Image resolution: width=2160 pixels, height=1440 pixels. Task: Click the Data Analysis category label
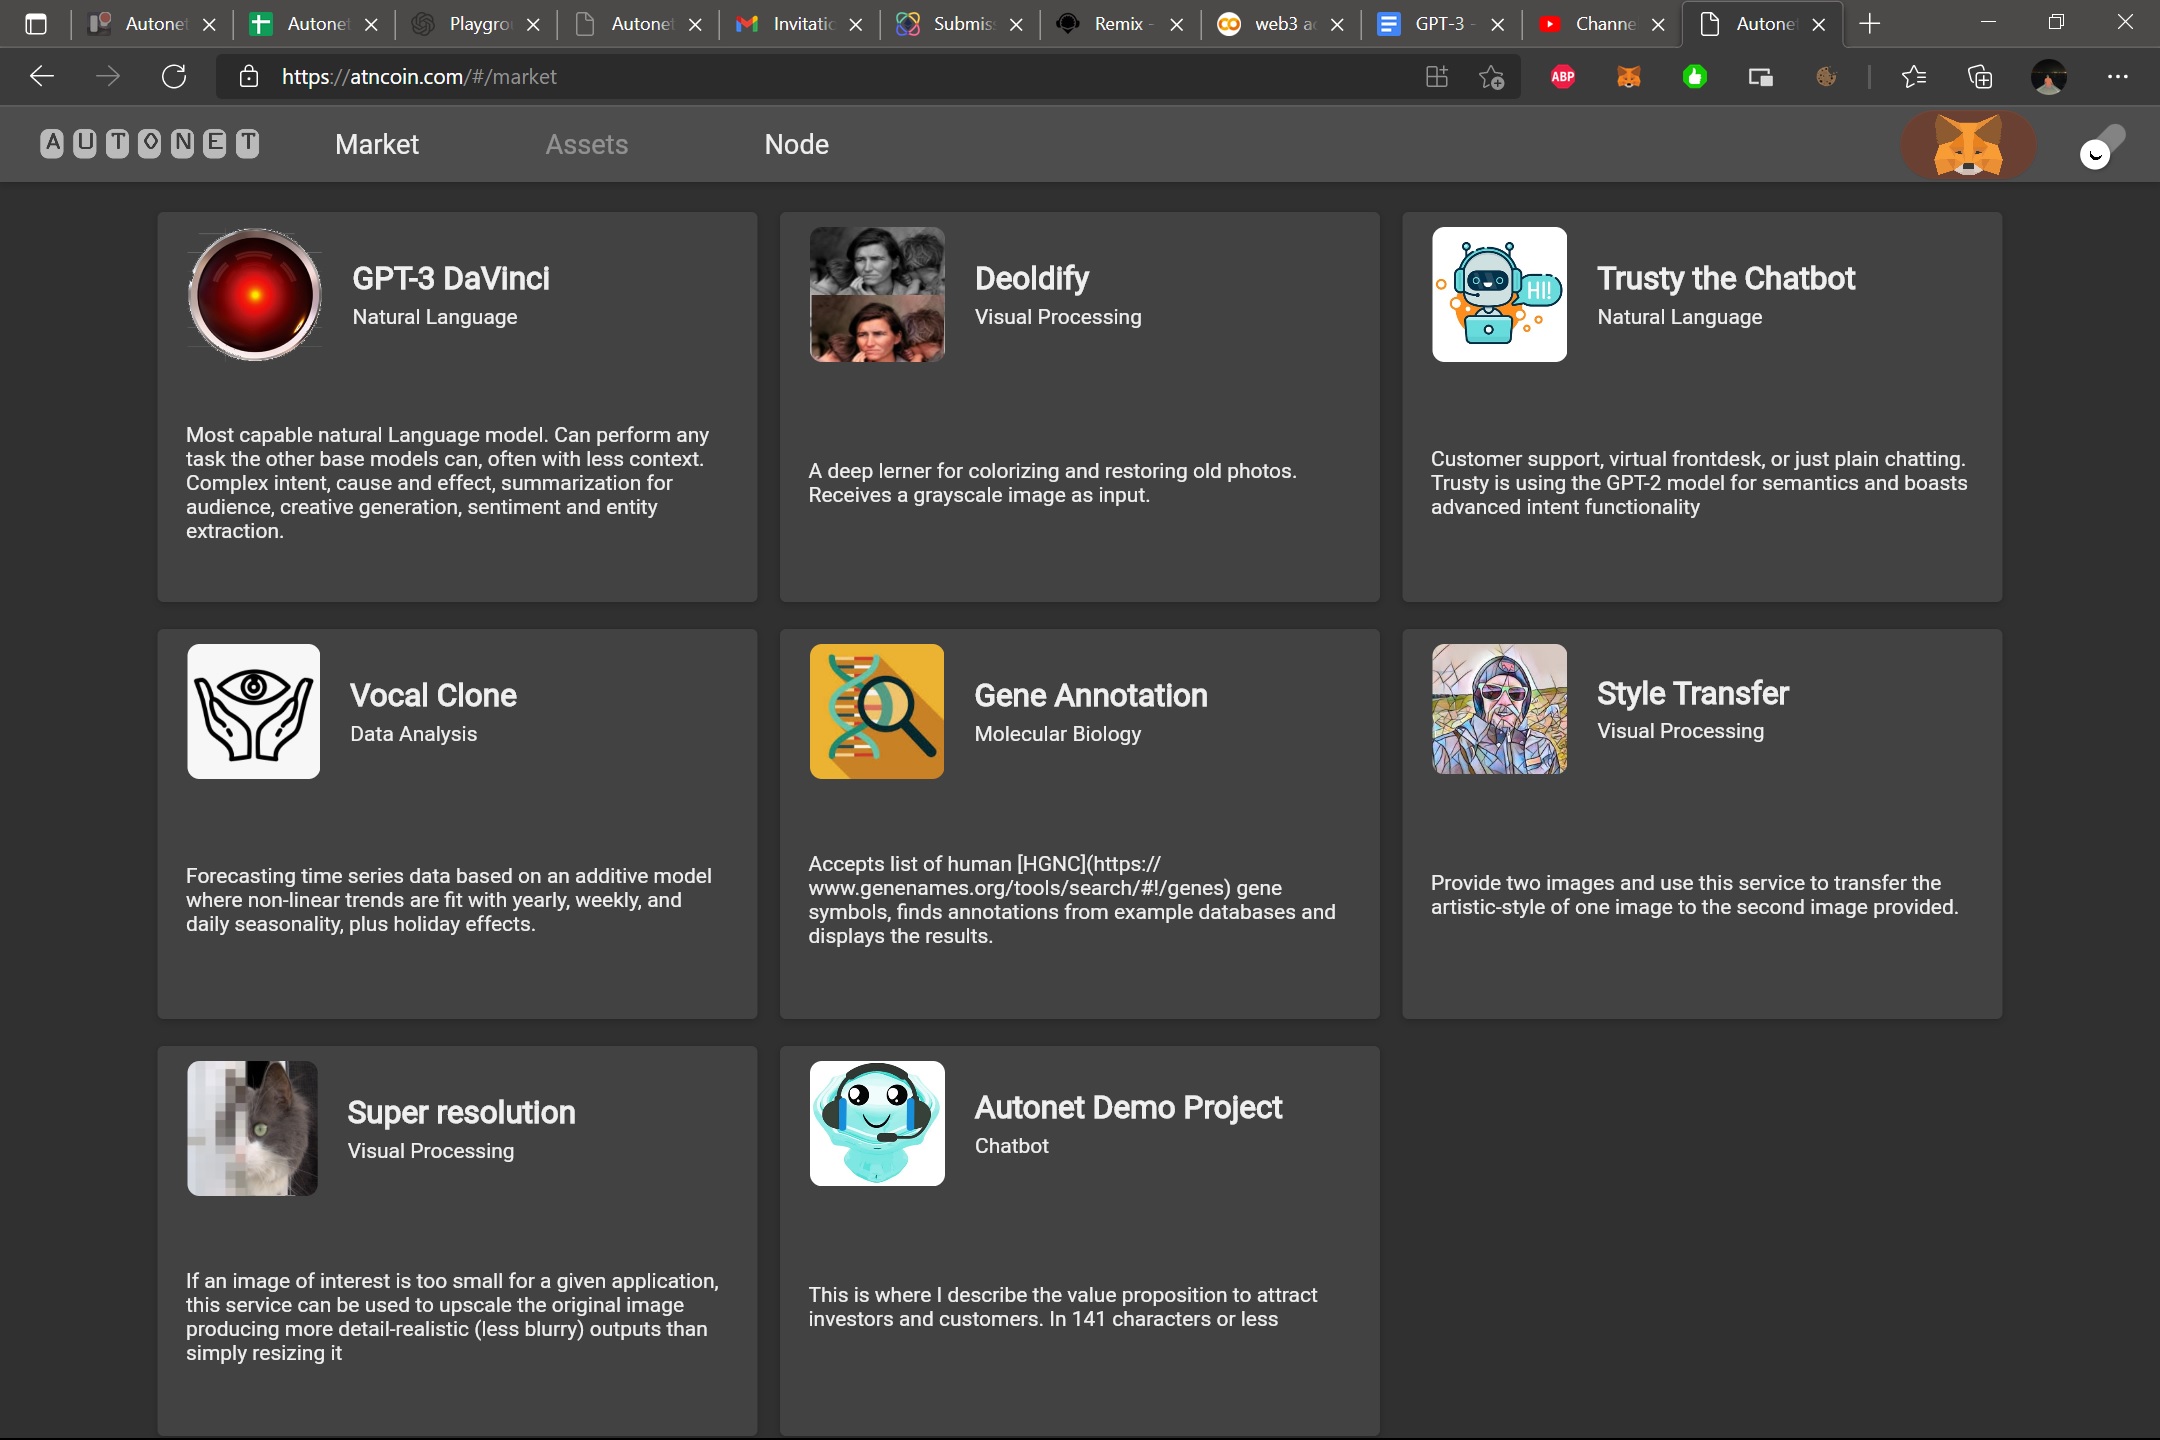(413, 734)
